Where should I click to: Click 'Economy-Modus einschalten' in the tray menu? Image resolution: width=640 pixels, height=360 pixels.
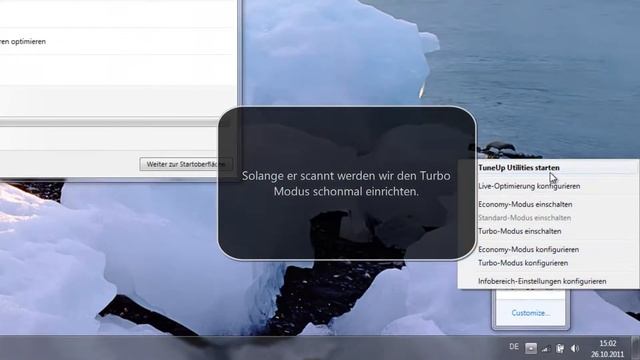(x=525, y=204)
